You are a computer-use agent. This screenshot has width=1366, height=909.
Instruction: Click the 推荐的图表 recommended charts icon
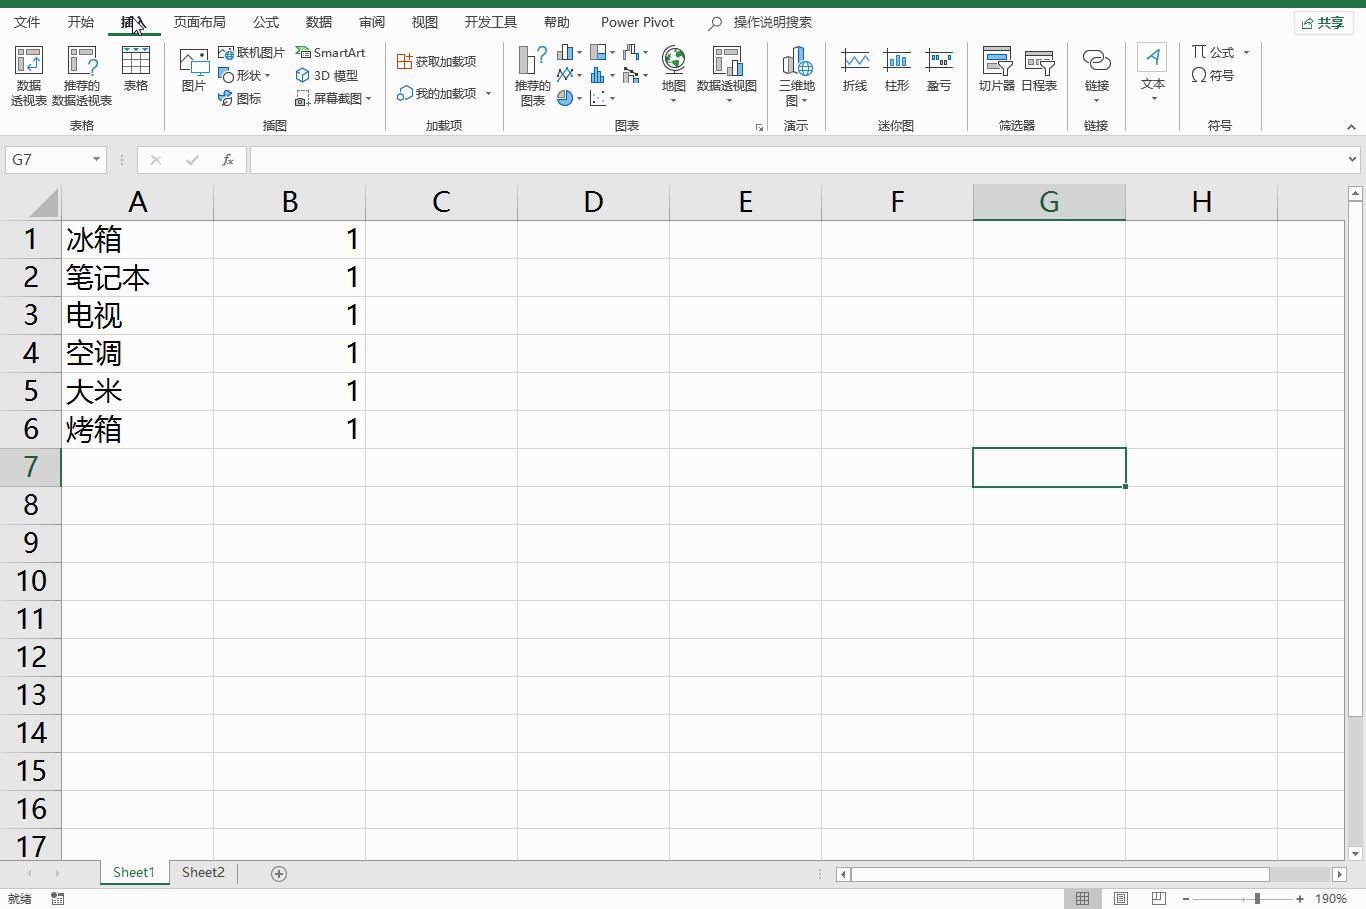point(532,75)
